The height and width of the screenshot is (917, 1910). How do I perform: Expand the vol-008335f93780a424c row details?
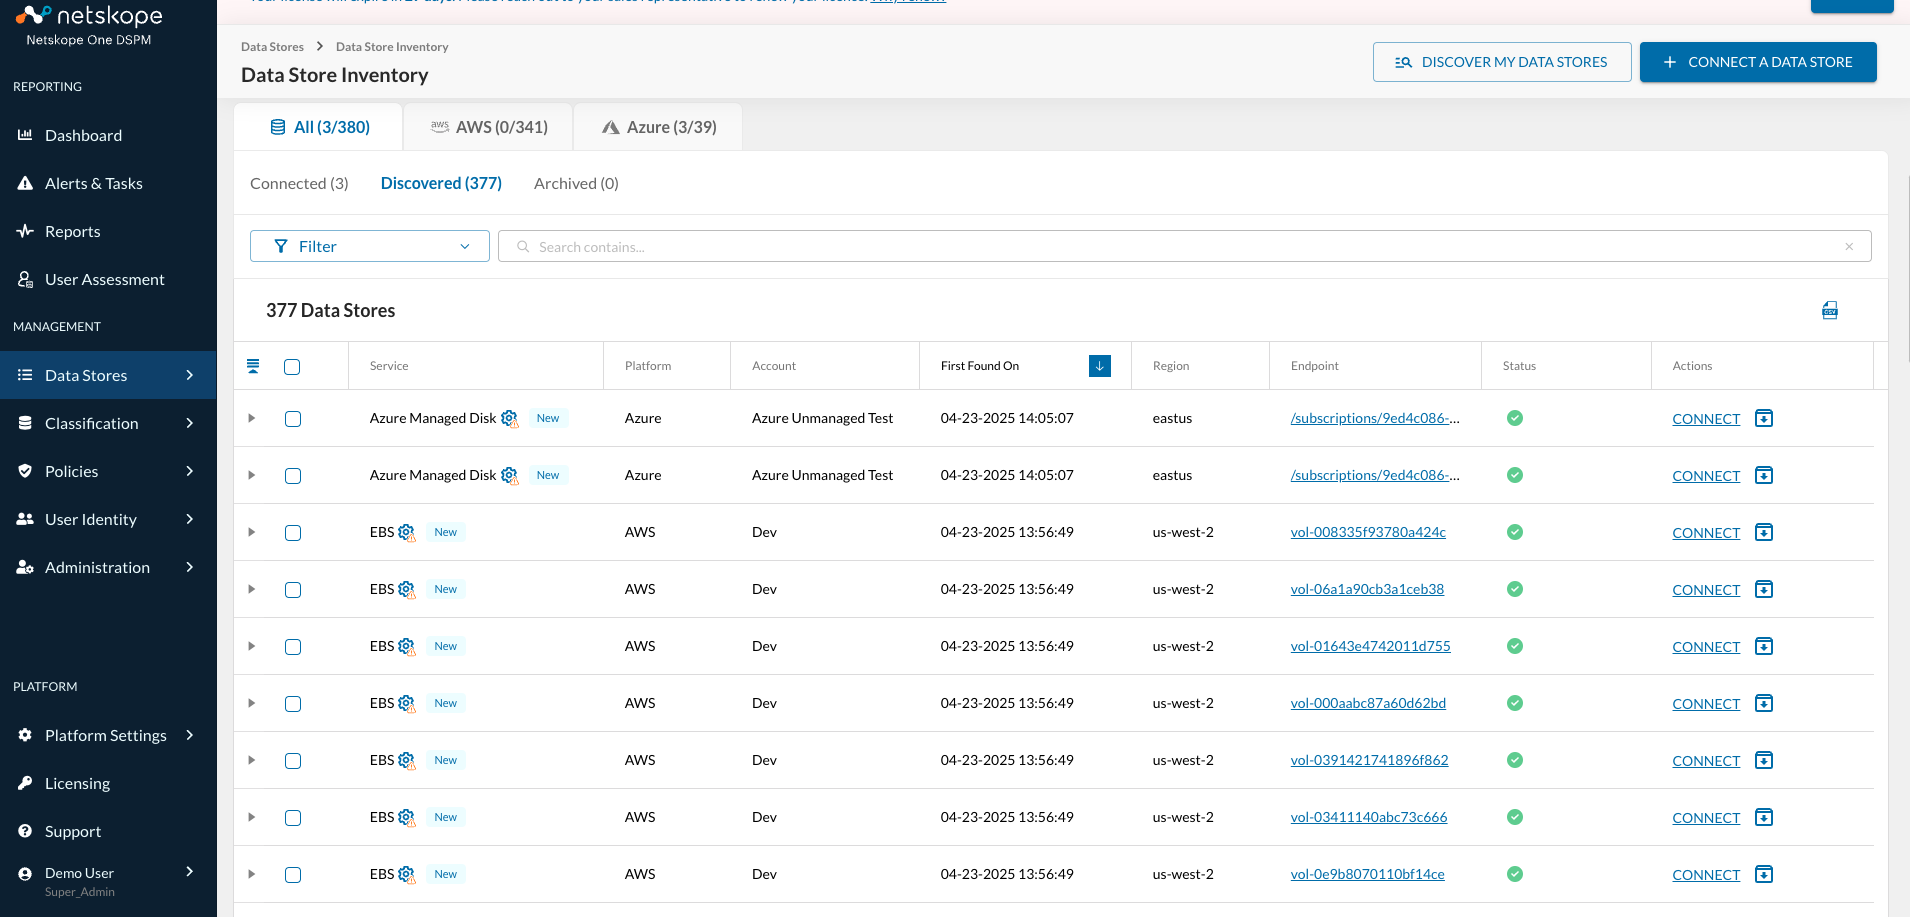[252, 532]
